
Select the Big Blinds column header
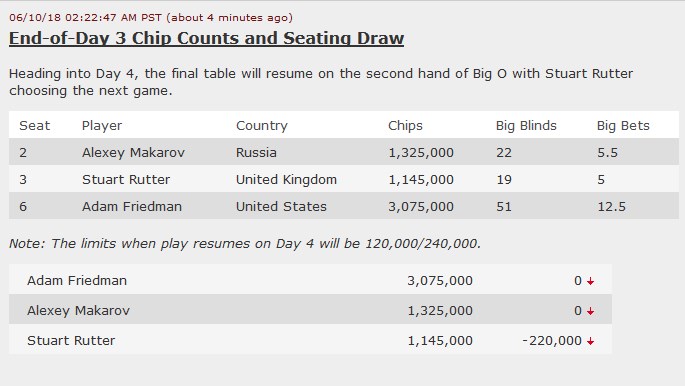coord(526,126)
